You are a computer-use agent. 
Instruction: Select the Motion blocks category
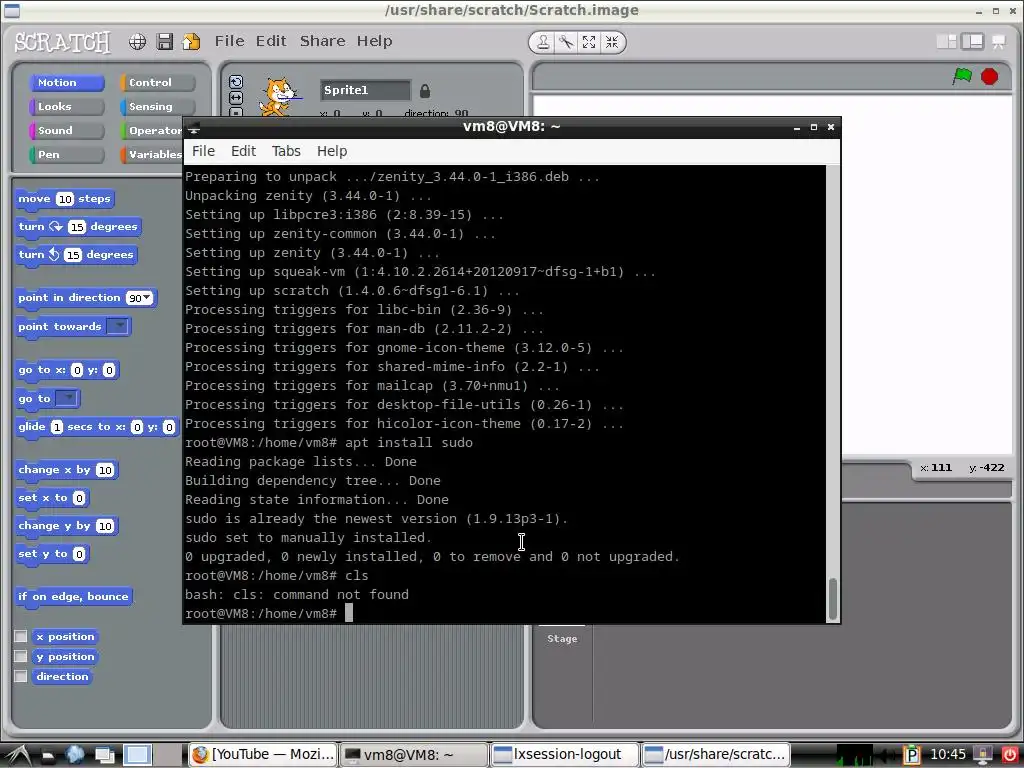pos(67,83)
